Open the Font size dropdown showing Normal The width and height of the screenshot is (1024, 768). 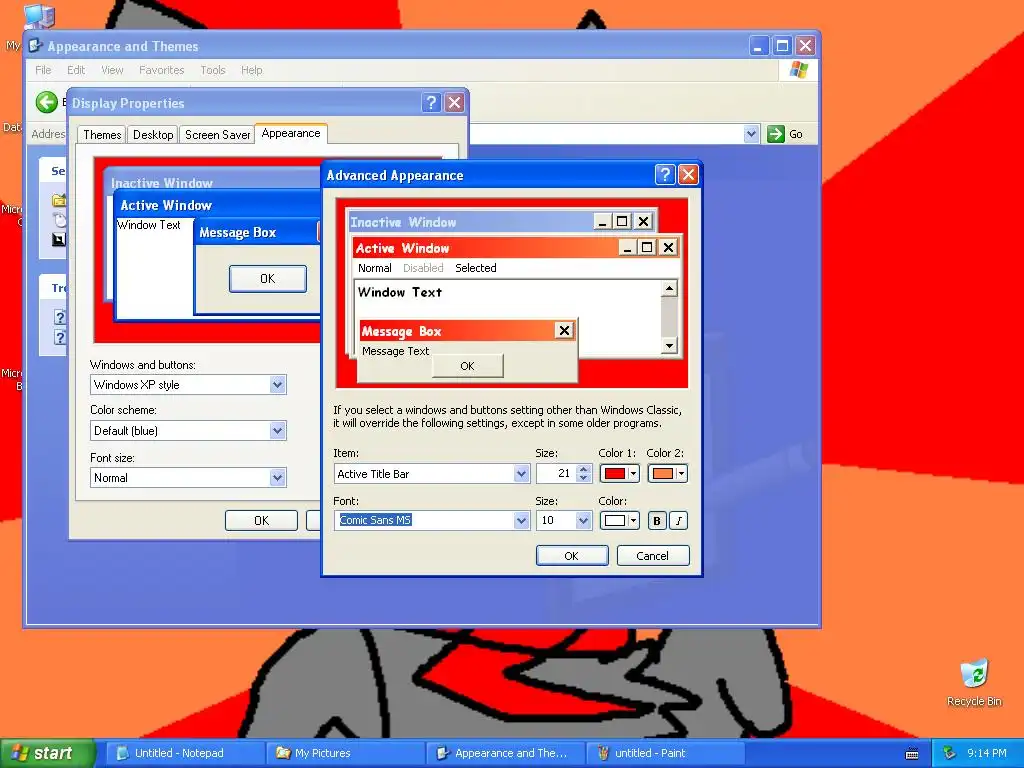point(278,477)
